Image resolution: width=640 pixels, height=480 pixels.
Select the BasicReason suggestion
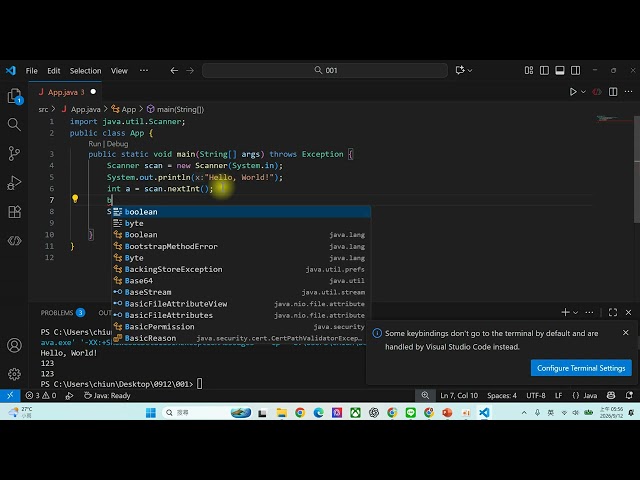[x=241, y=338]
